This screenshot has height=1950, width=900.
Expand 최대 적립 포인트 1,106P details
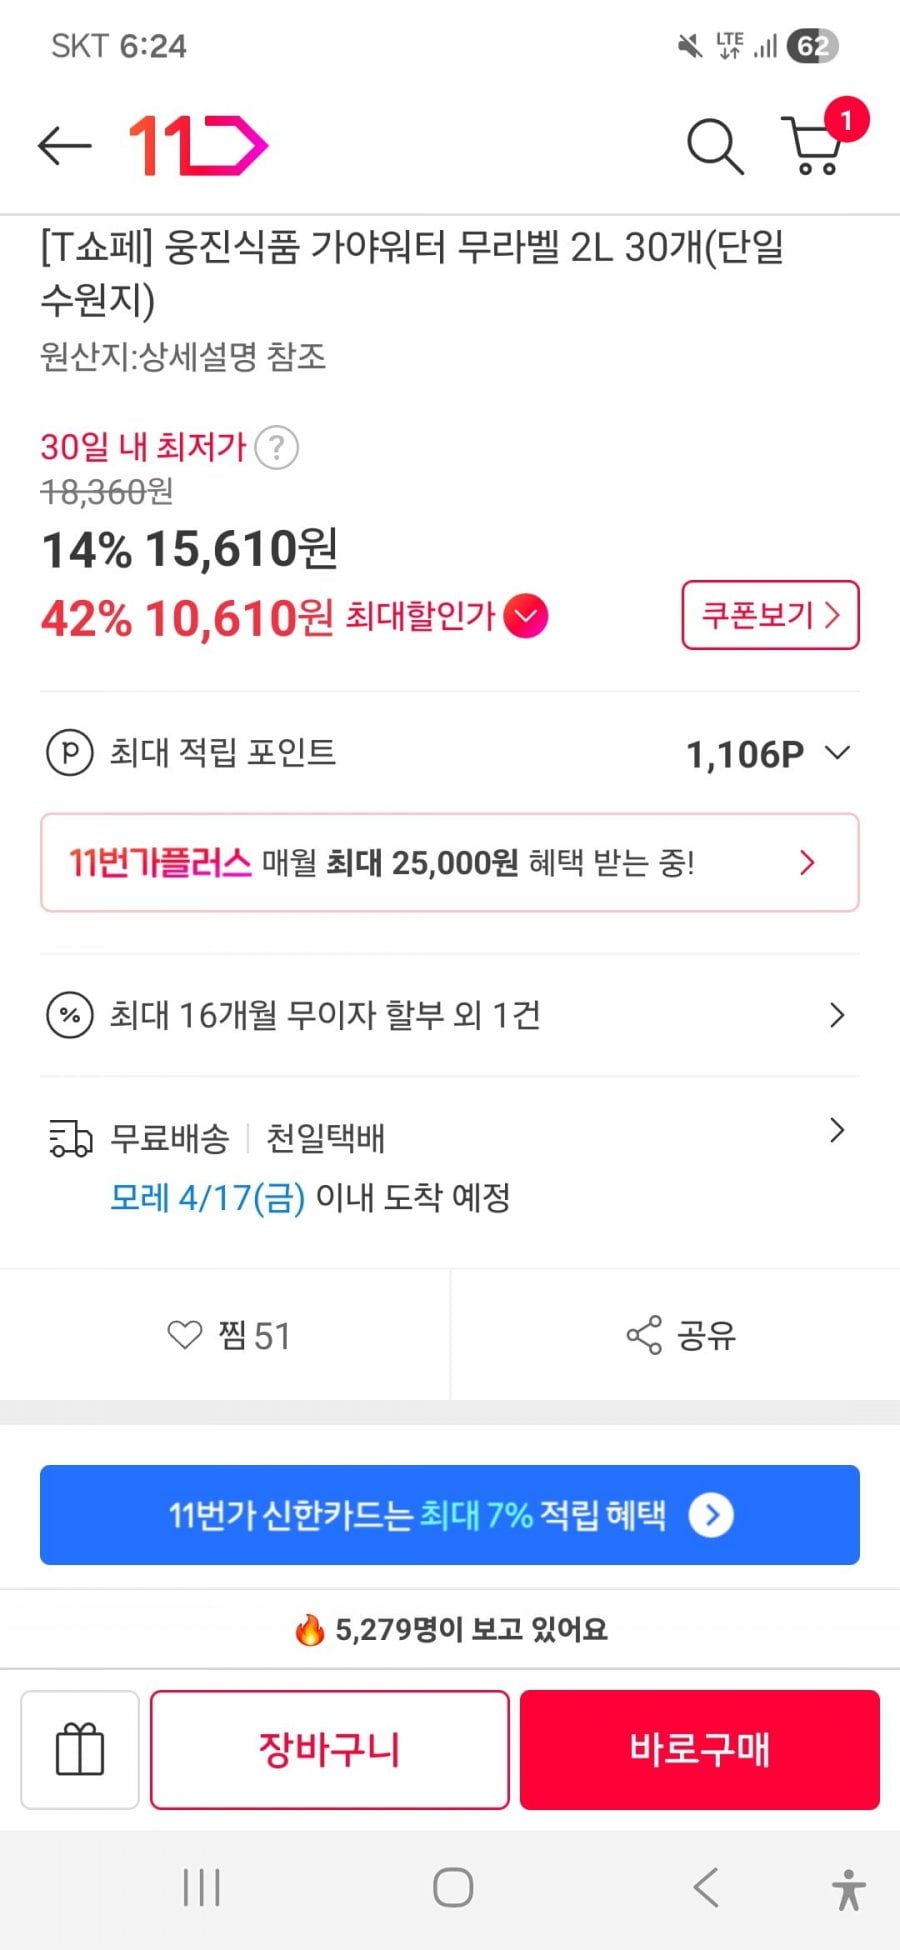(x=838, y=753)
